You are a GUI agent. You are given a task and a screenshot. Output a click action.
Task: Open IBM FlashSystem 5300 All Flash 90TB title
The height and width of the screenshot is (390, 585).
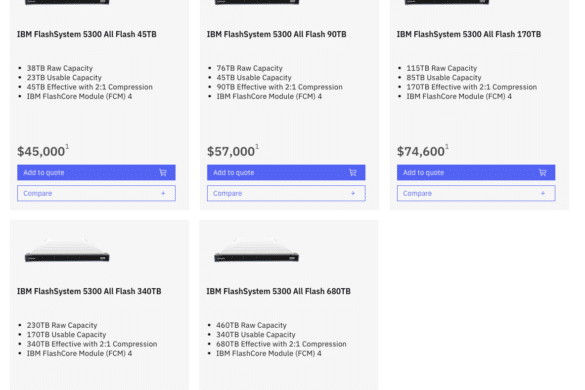click(x=276, y=34)
